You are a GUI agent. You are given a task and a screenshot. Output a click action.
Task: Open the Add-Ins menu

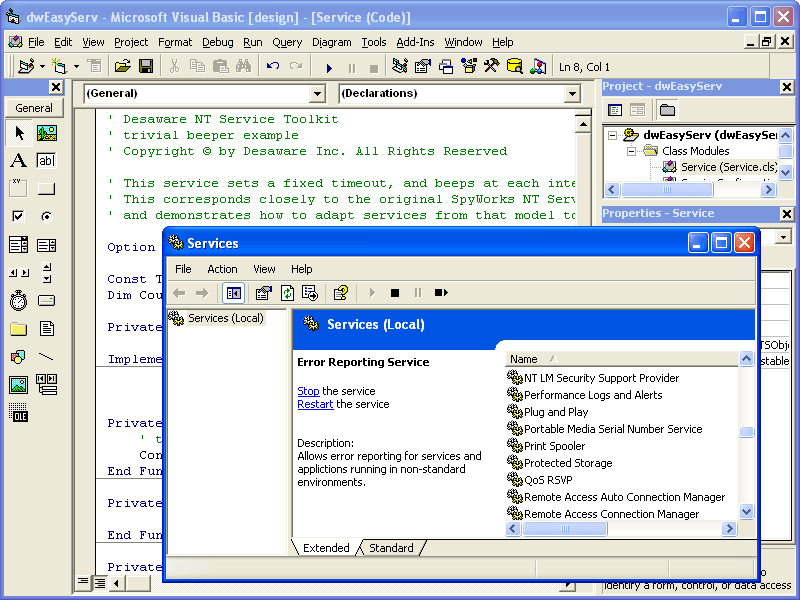pyautogui.click(x=415, y=42)
